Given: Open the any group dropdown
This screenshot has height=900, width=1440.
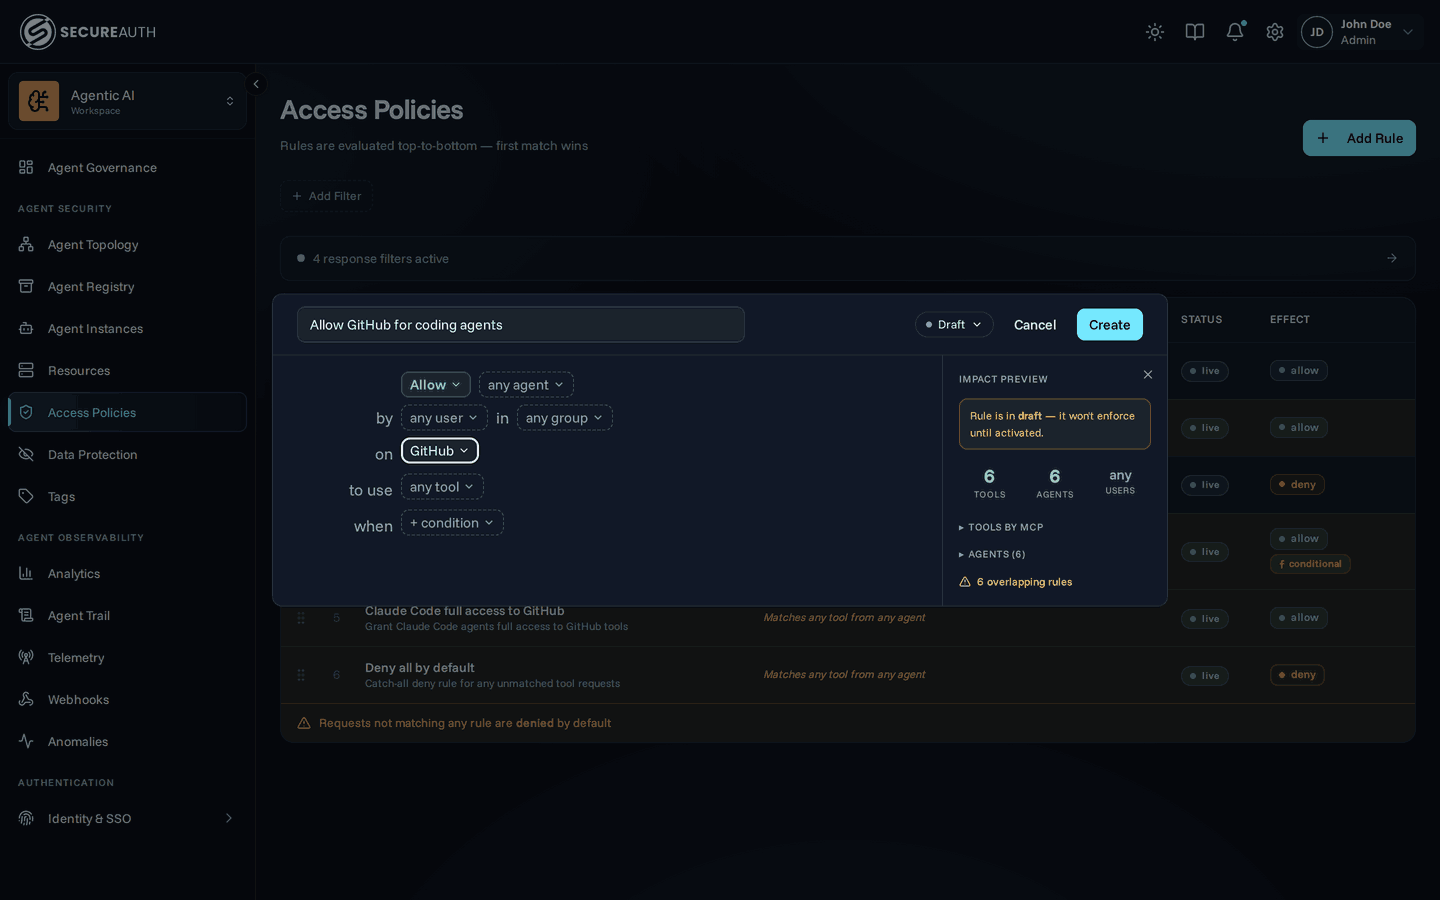Looking at the screenshot, I should [x=565, y=418].
